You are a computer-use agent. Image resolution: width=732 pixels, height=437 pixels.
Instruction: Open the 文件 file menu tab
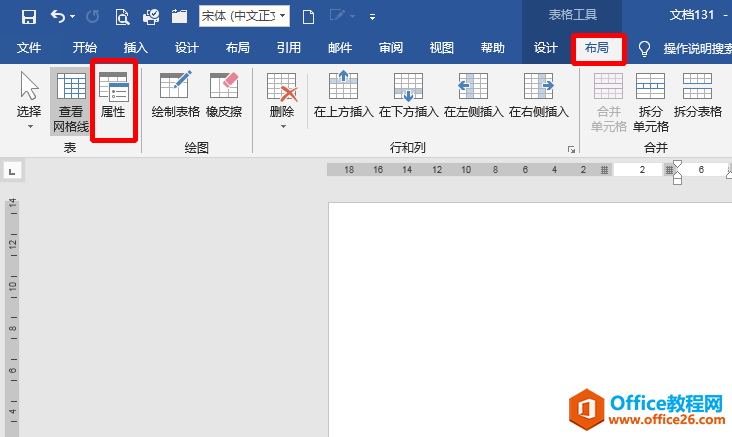[29, 48]
